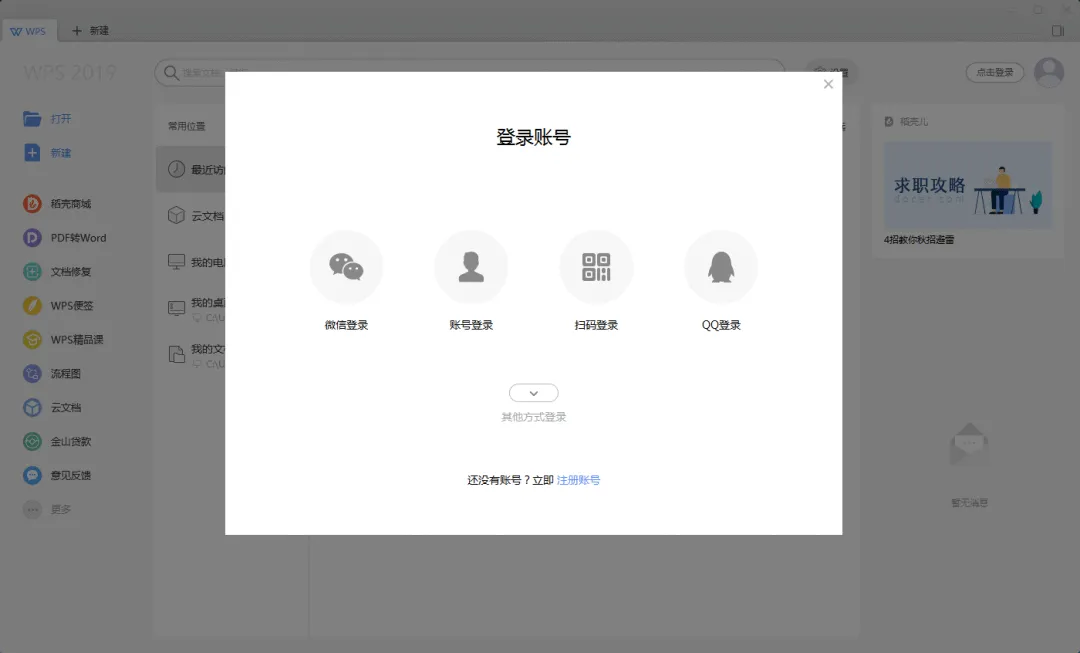This screenshot has height=653, width=1080.
Task: Open the 流程图 flowchart tool
Action: pyautogui.click(x=52, y=373)
